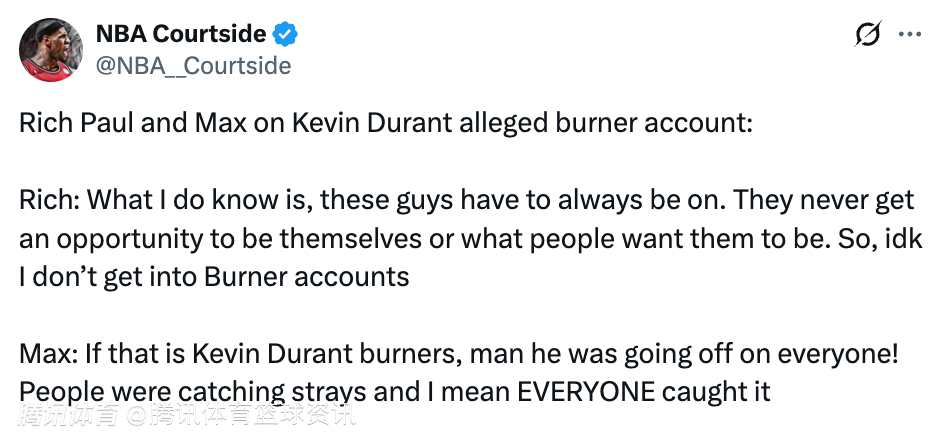Click the tweet headline ending 'alleged burner account:'
The image size is (936, 442).
384,126
